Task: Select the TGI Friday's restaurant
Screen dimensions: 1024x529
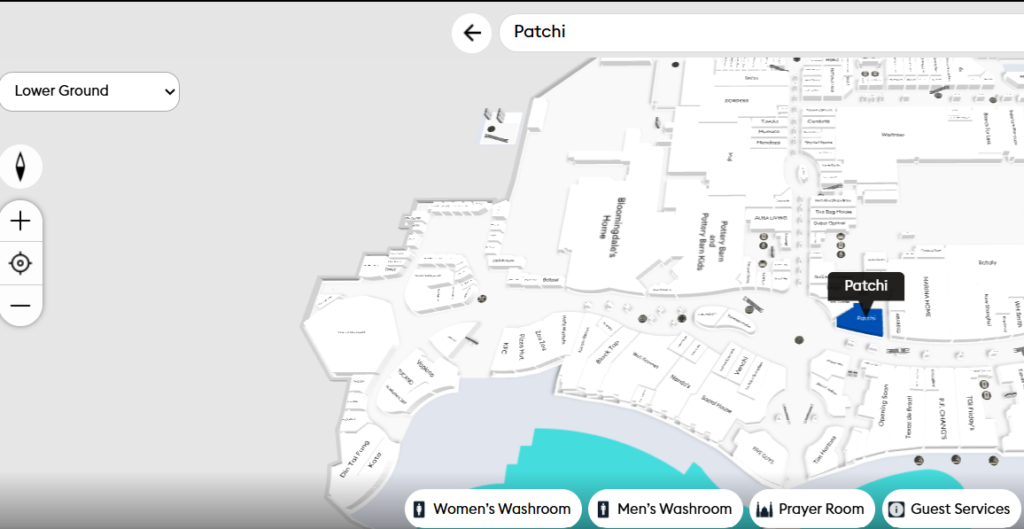Action: 970,413
